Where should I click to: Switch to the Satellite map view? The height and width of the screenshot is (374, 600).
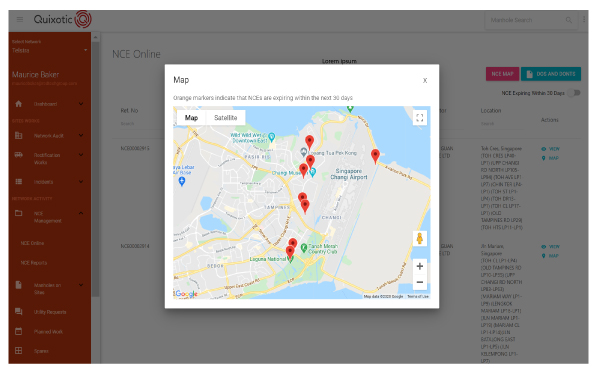tap(225, 118)
